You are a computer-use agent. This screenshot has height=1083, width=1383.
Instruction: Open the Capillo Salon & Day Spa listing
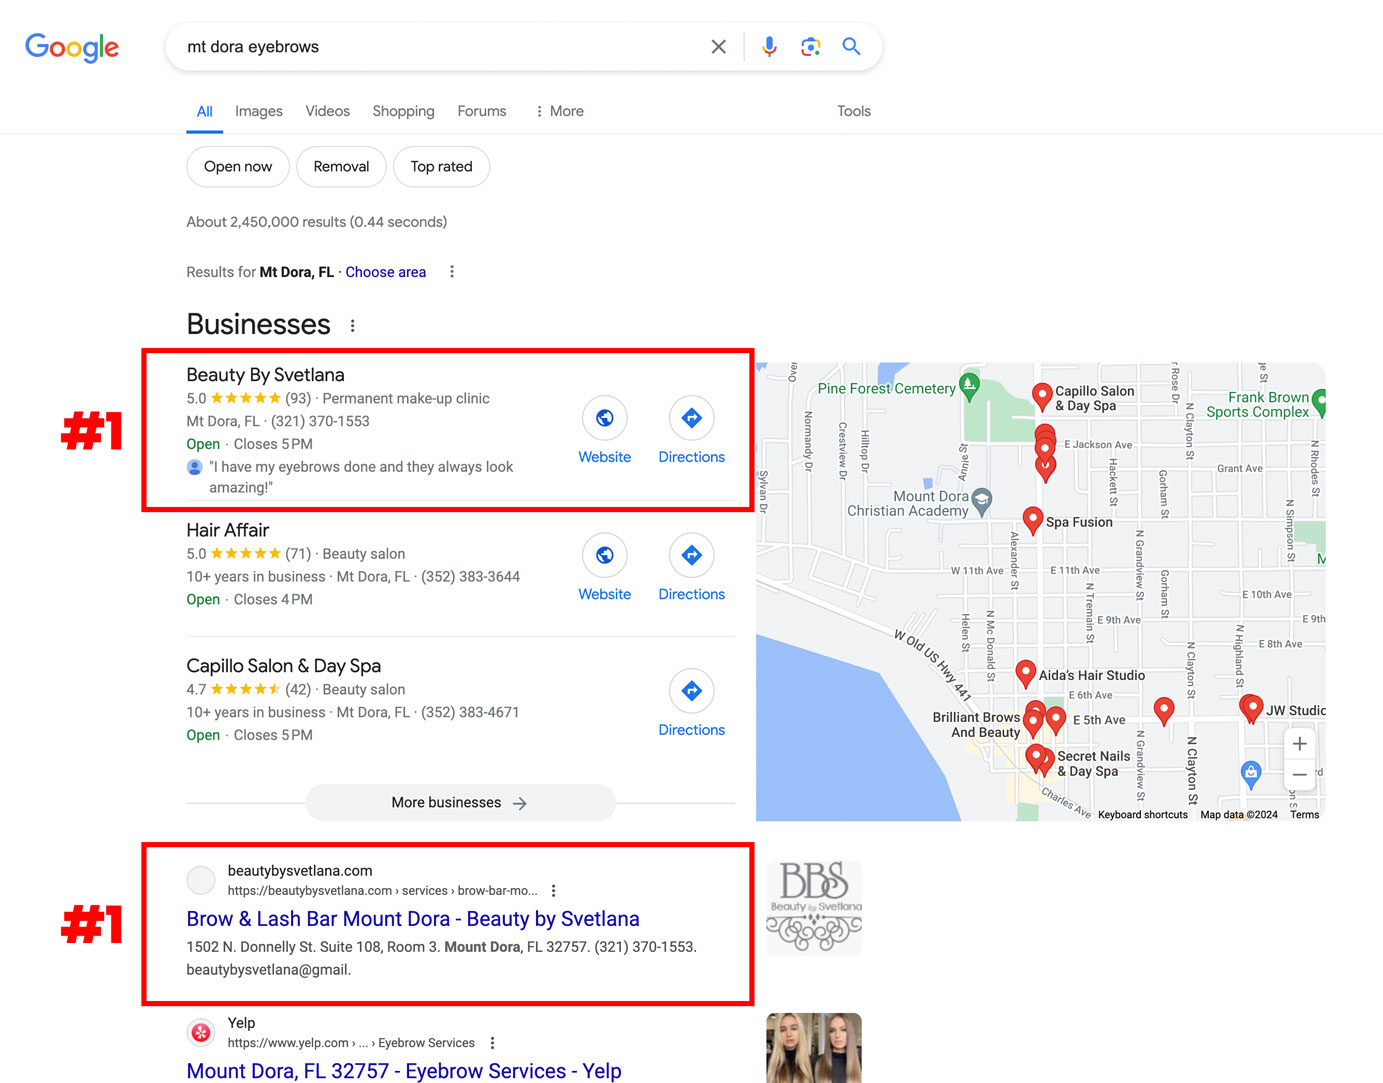point(283,666)
